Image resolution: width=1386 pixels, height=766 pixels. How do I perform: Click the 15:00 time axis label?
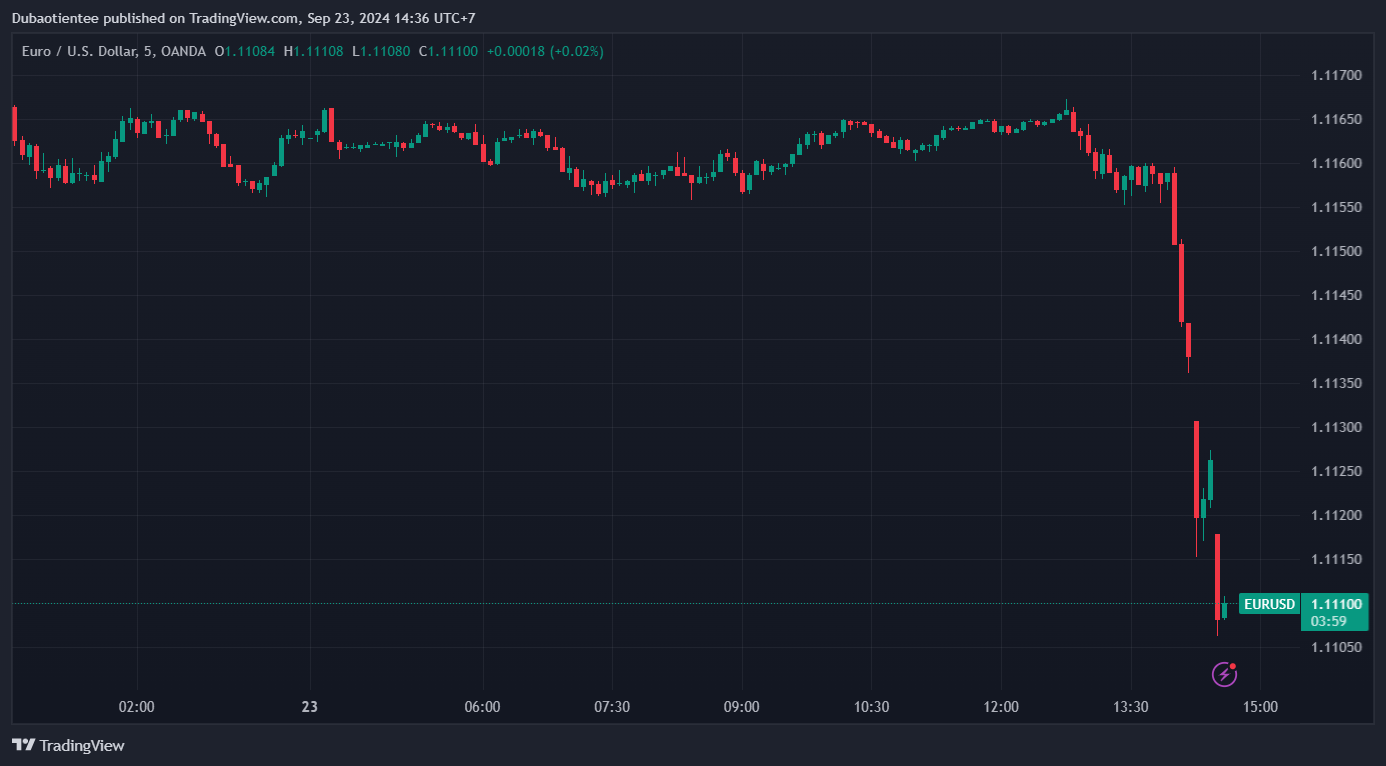pyautogui.click(x=1260, y=707)
